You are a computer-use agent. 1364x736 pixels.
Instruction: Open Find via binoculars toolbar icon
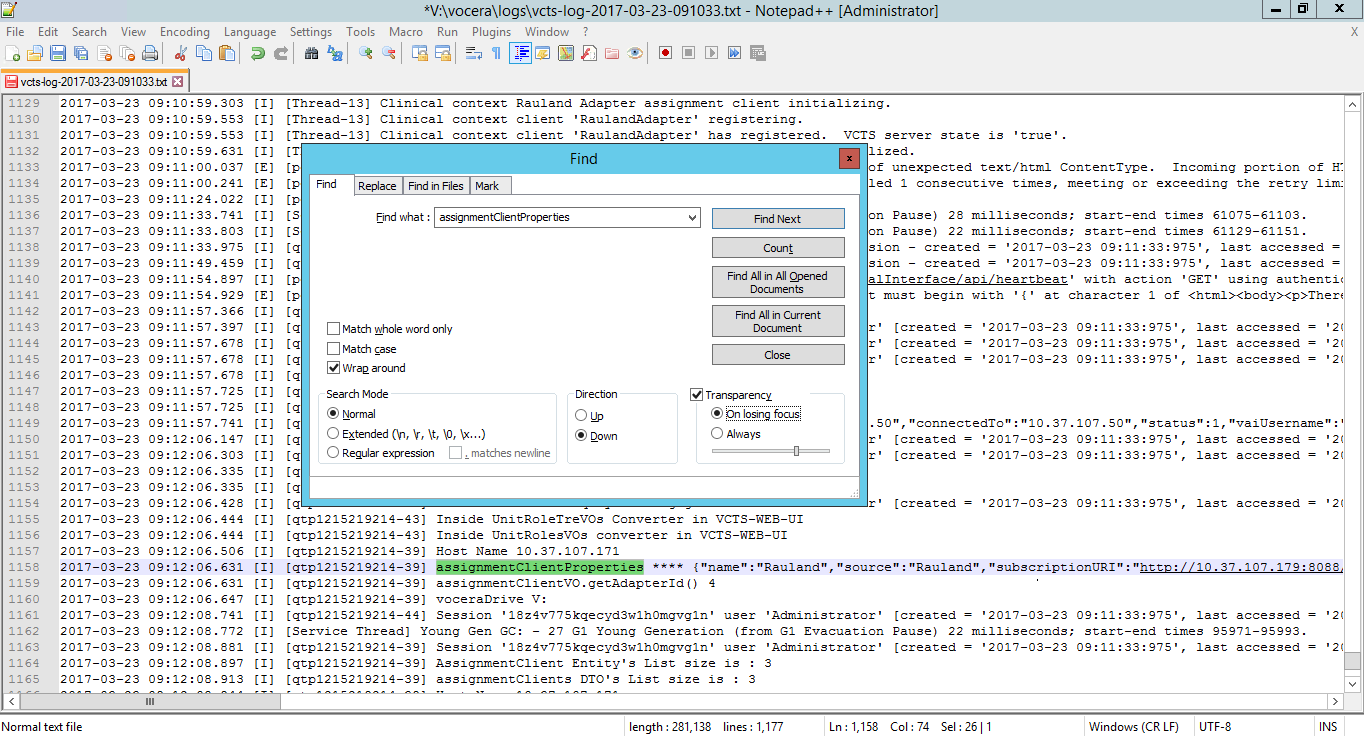311,53
